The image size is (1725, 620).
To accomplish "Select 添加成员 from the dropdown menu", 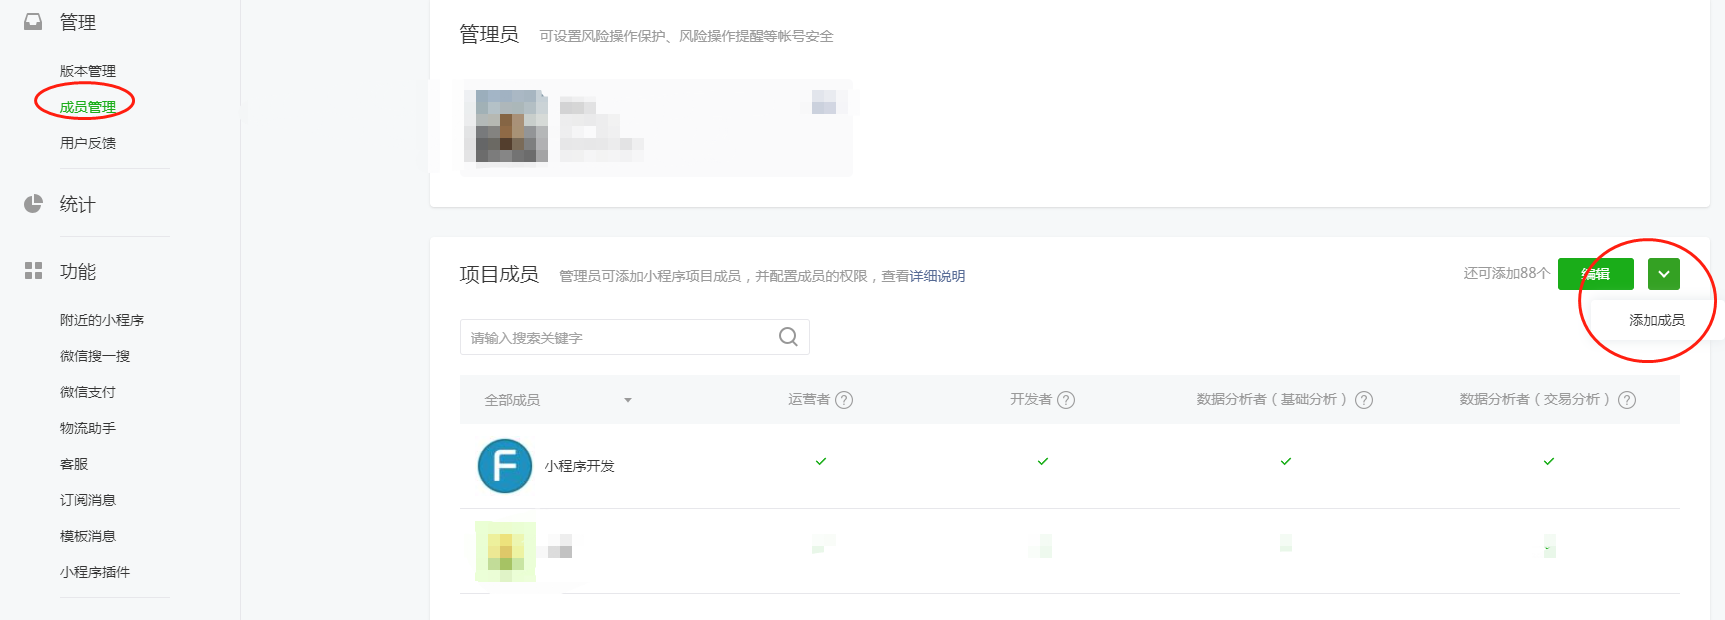I will [1656, 320].
